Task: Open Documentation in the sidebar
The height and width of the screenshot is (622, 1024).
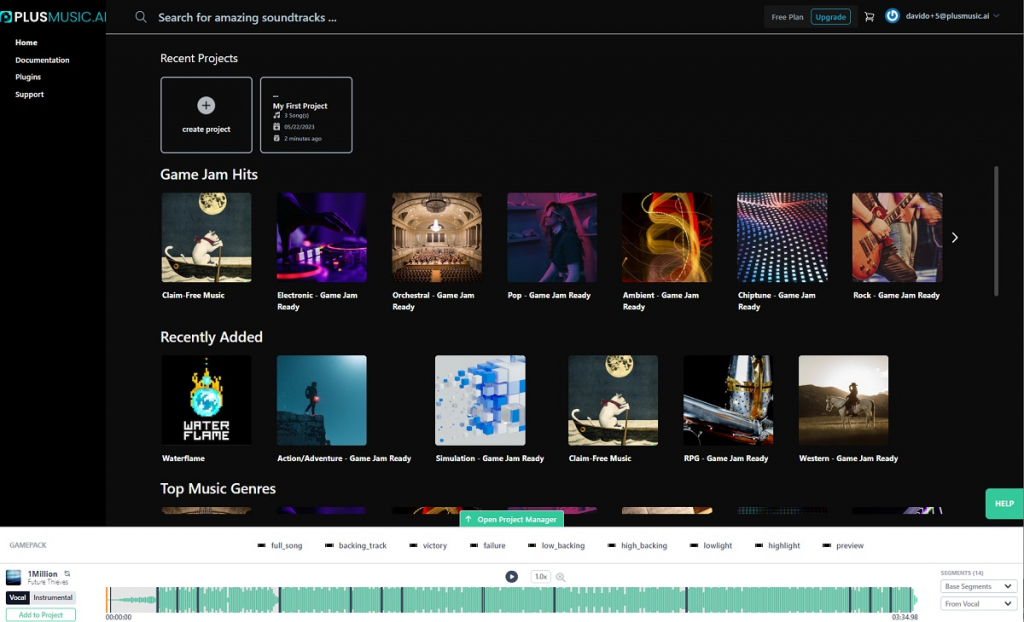Action: pyautogui.click(x=42, y=60)
